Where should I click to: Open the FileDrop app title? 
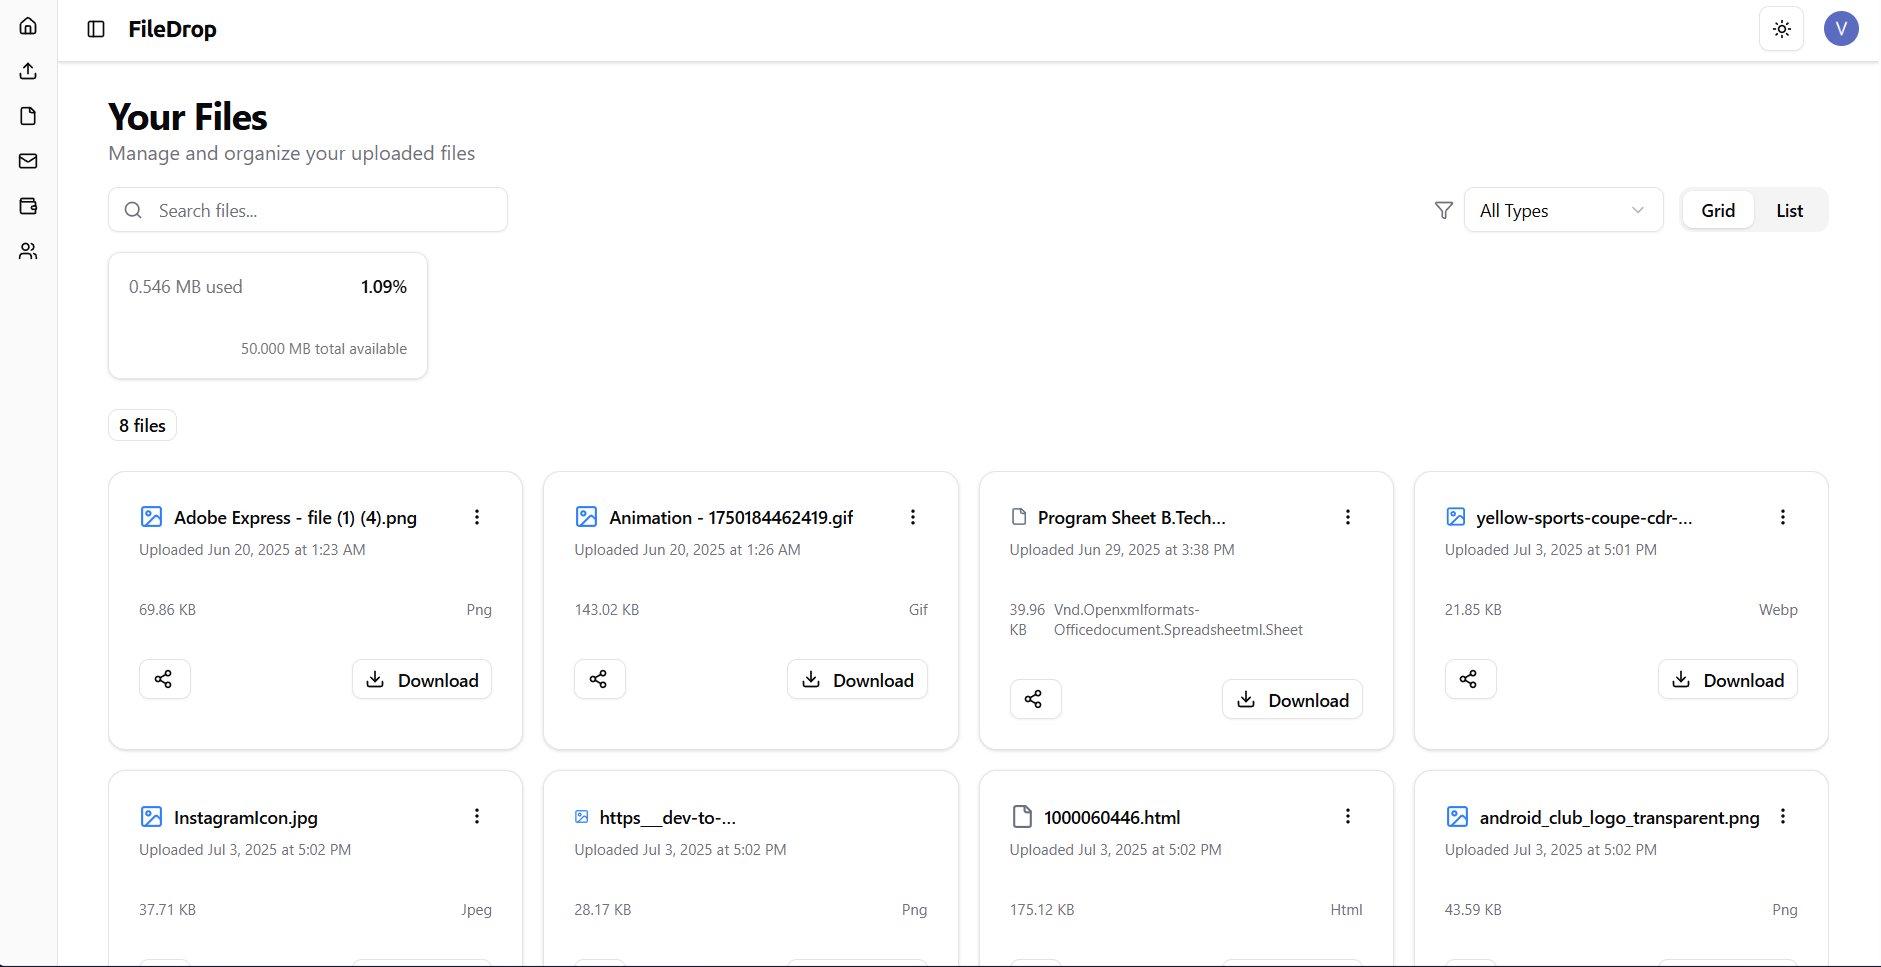[x=171, y=29]
